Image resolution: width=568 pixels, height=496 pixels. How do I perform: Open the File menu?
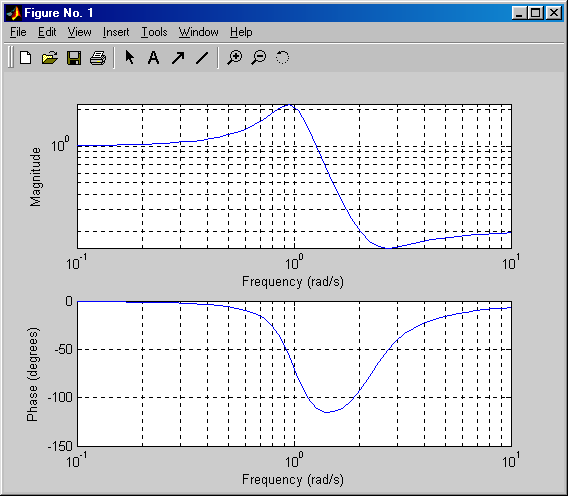pyautogui.click(x=18, y=32)
